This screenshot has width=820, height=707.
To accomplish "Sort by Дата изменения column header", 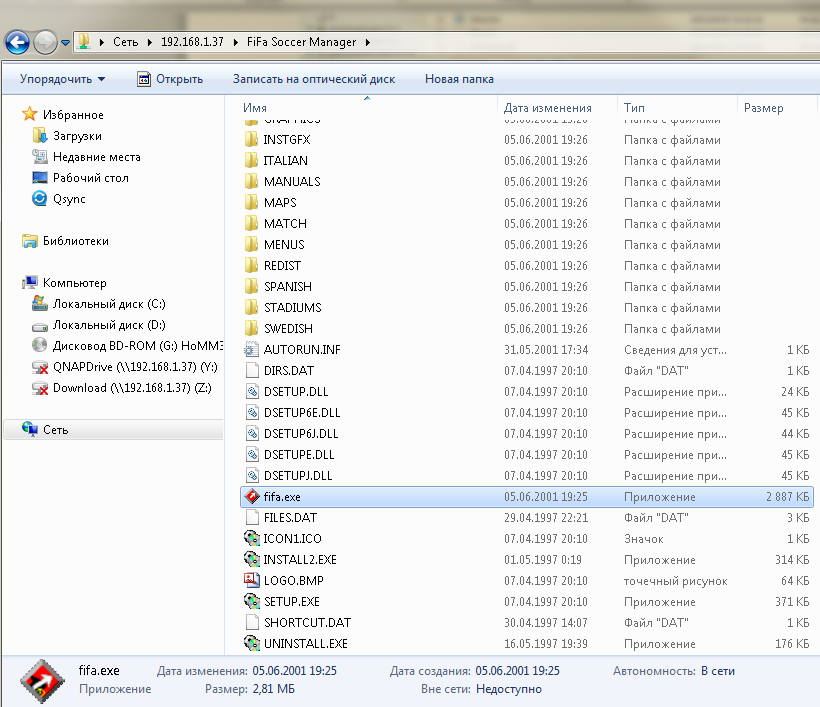I will point(548,108).
